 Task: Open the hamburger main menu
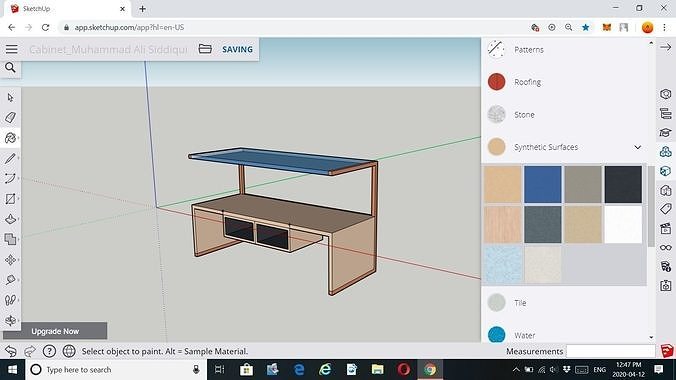[12, 49]
